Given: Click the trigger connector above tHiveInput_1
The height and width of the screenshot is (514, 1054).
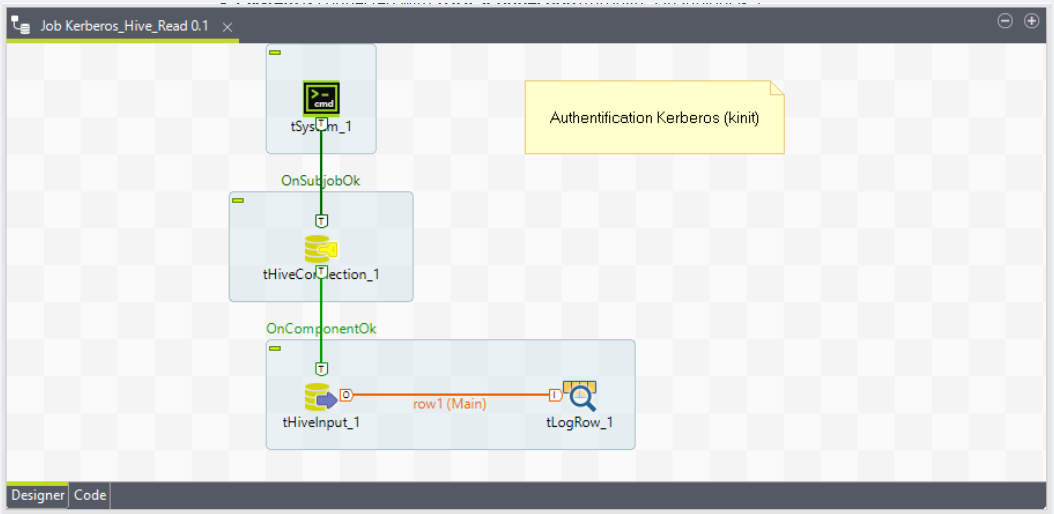Looking at the screenshot, I should 321,368.
